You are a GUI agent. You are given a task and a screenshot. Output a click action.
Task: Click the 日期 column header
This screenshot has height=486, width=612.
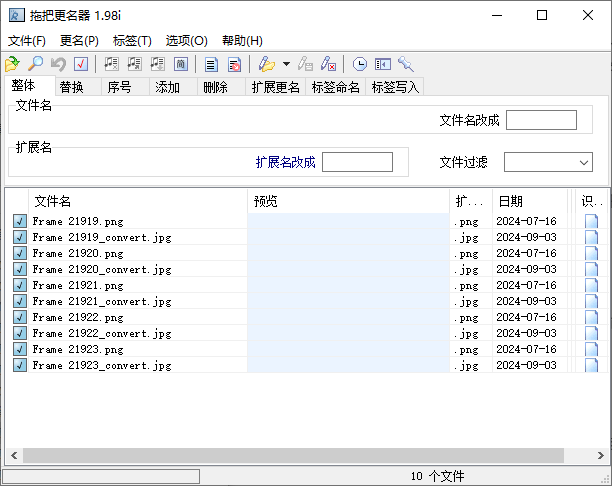pyautogui.click(x=530, y=201)
